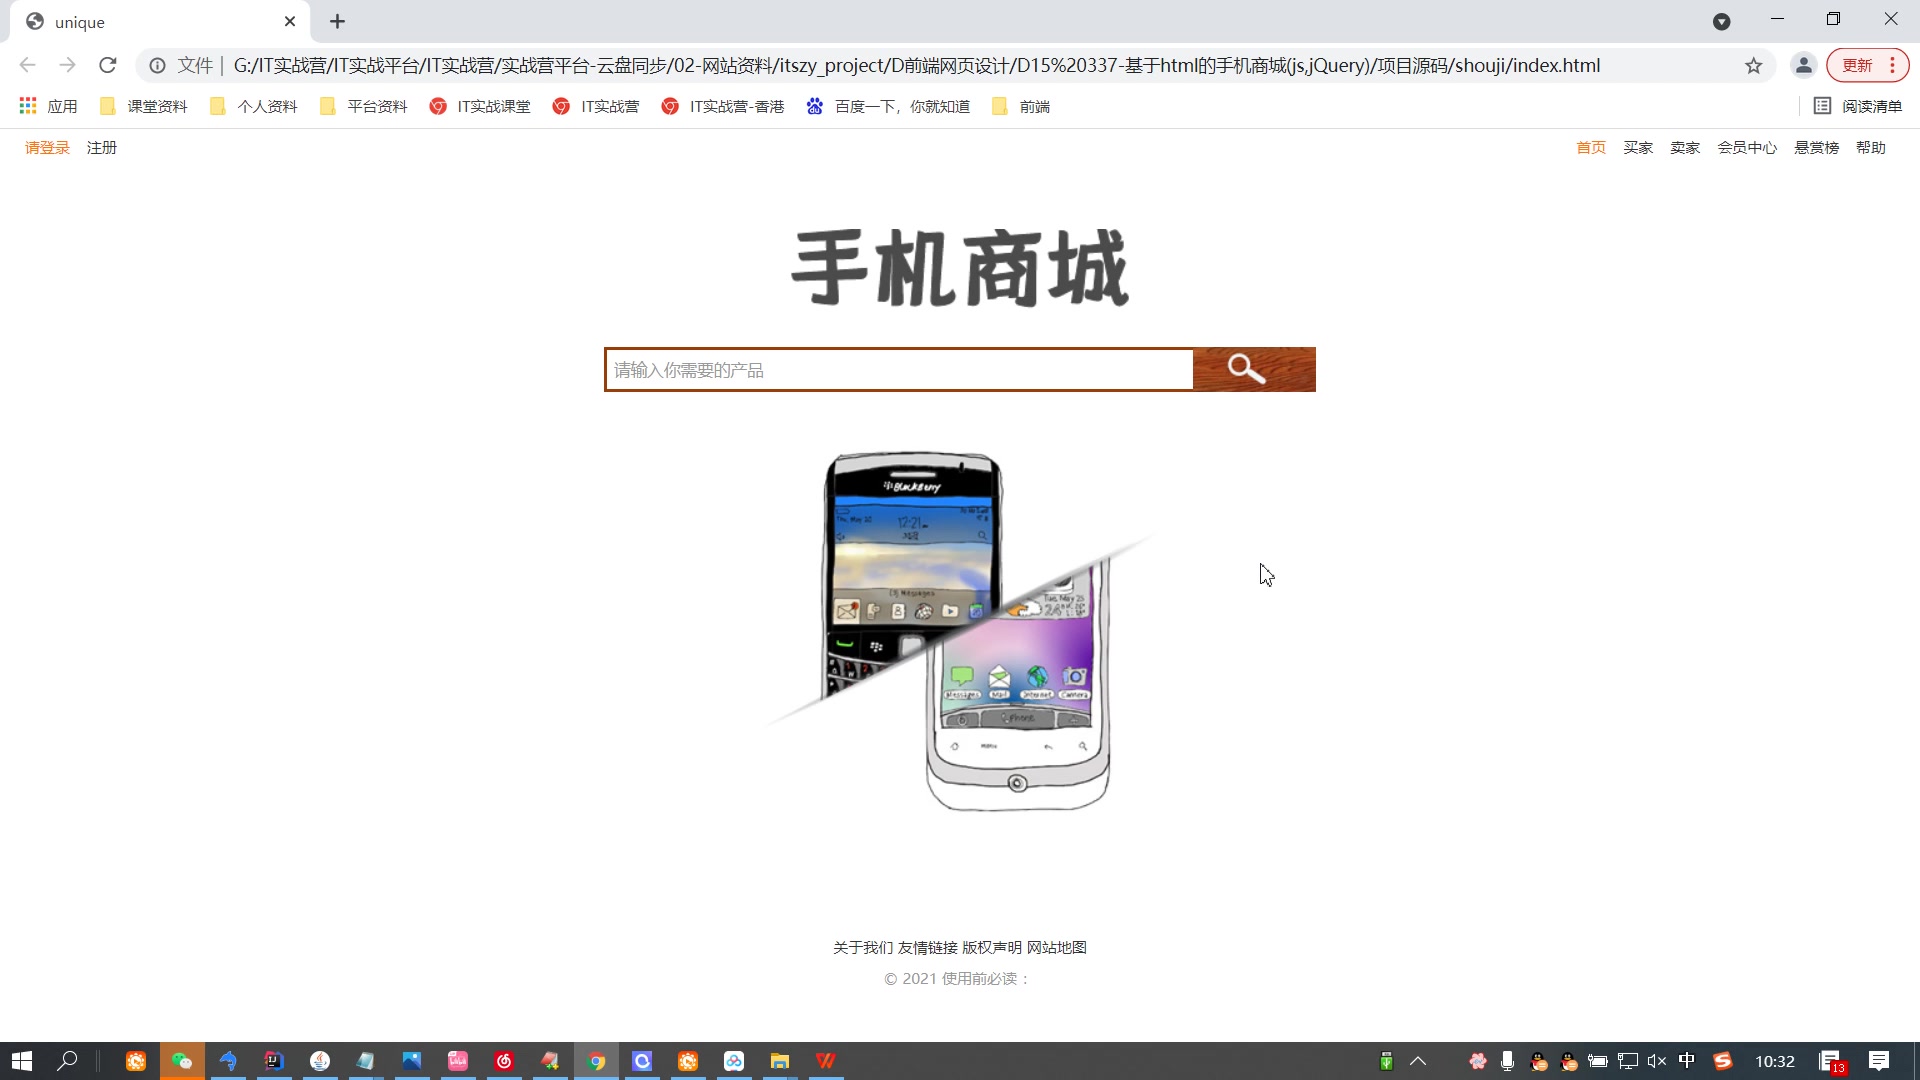Open 平台资料 bookmark folder
Viewport: 1920px width, 1080px height.
point(364,107)
